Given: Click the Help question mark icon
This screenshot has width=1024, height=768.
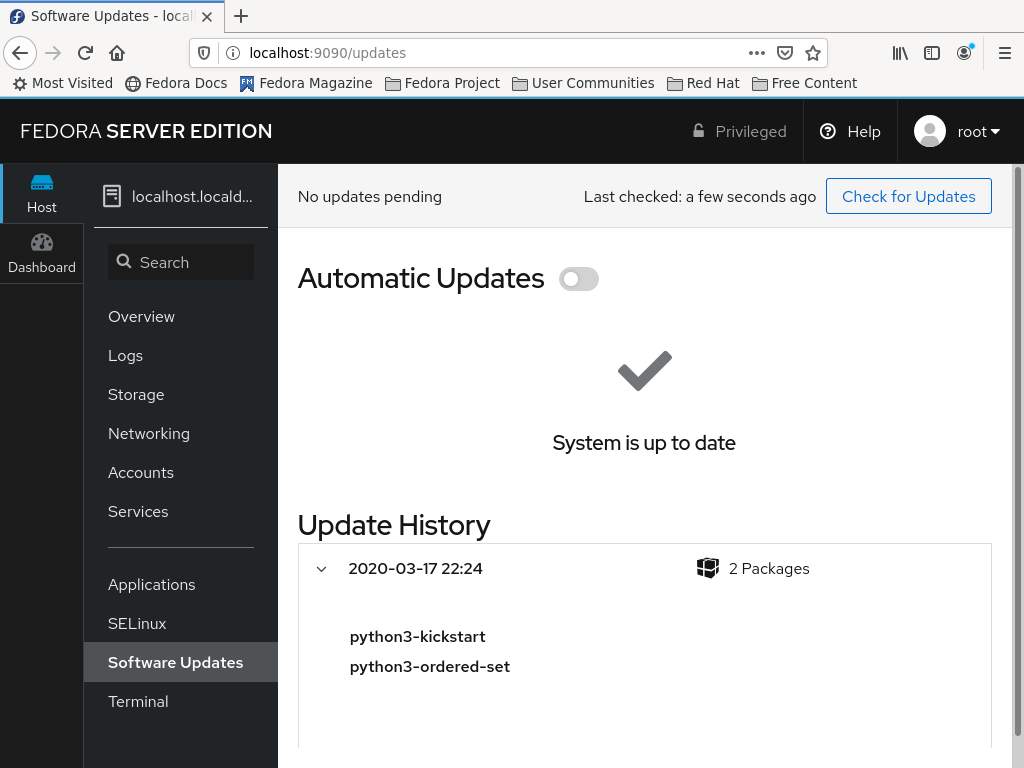Looking at the screenshot, I should point(827,131).
